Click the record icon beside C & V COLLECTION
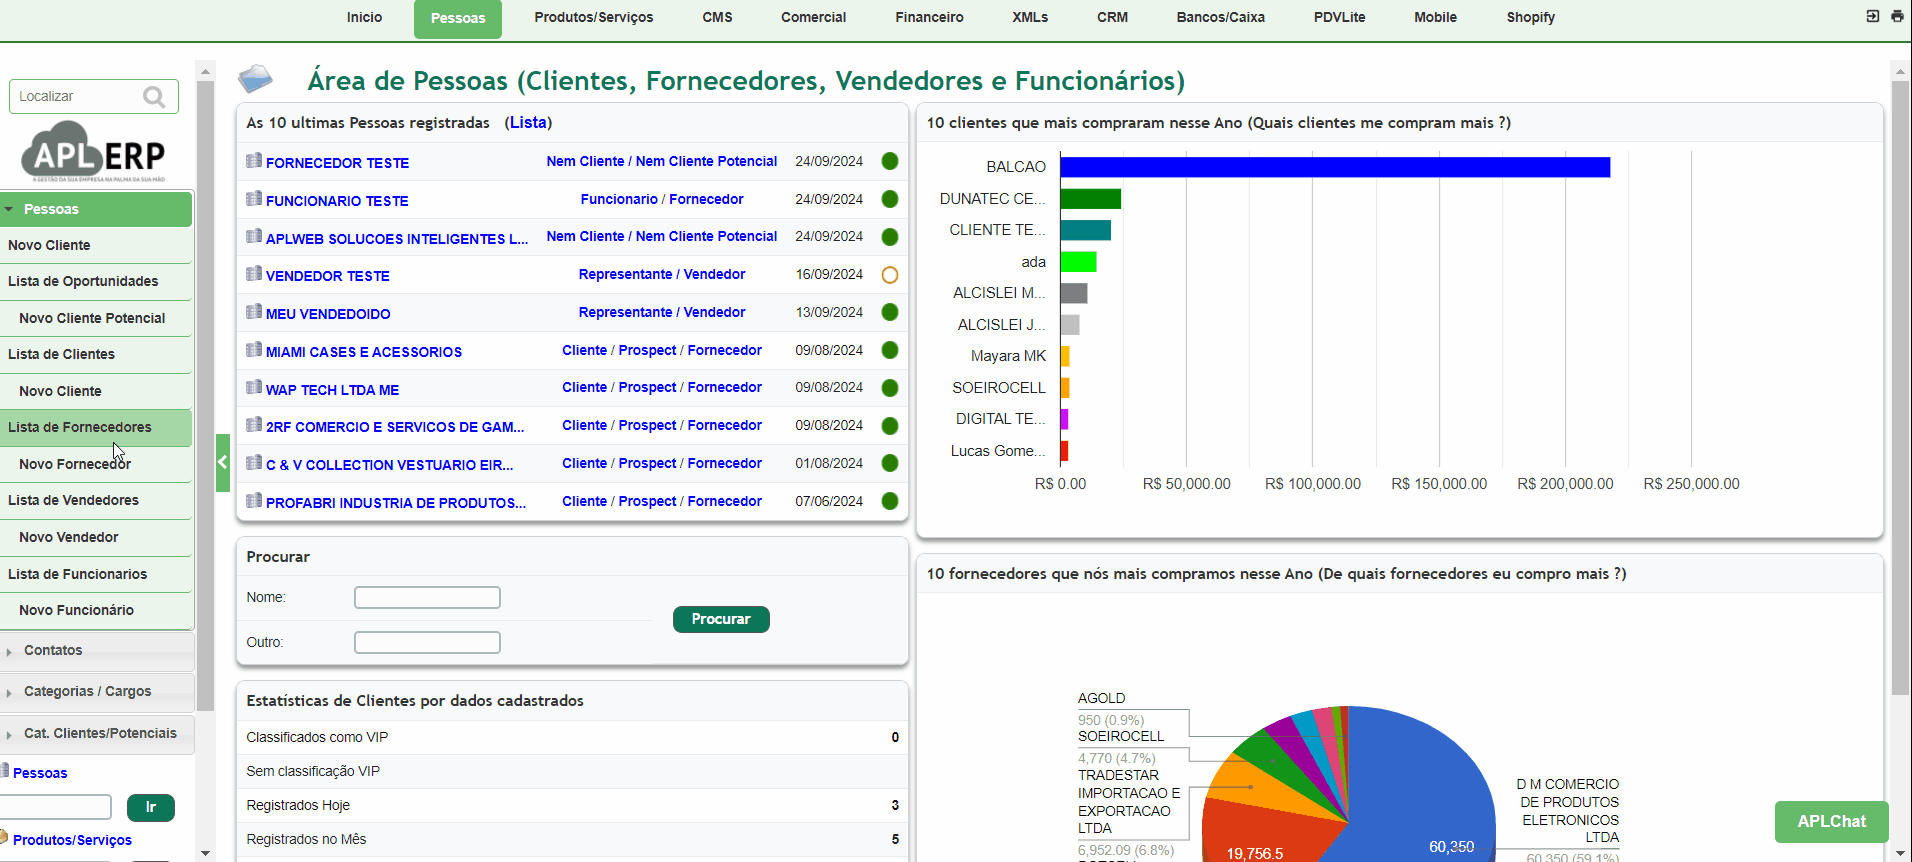Image resolution: width=1912 pixels, height=862 pixels. [254, 462]
